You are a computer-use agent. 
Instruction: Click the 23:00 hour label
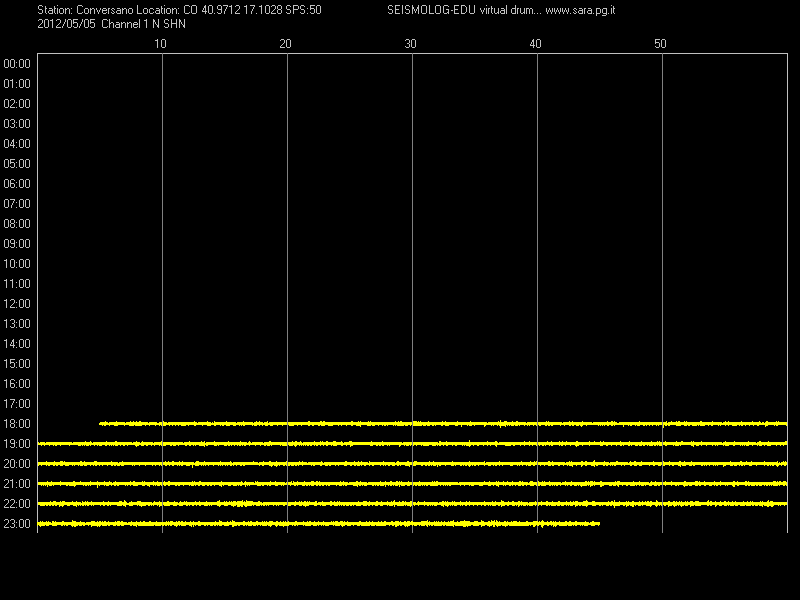pyautogui.click(x=17, y=524)
